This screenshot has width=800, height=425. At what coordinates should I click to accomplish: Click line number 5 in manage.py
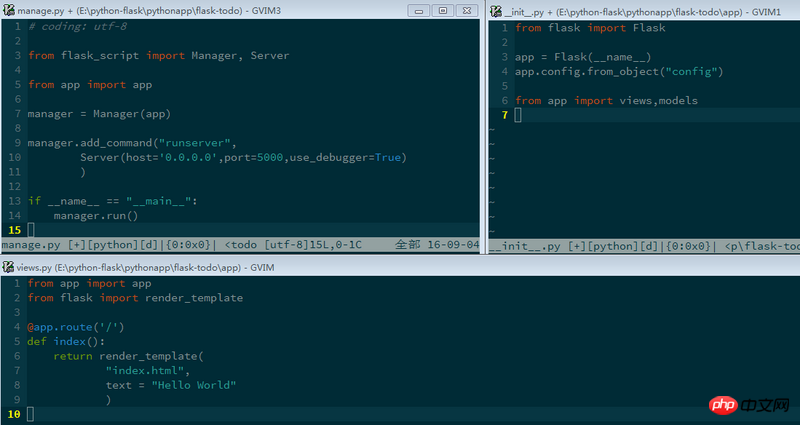tap(17, 85)
